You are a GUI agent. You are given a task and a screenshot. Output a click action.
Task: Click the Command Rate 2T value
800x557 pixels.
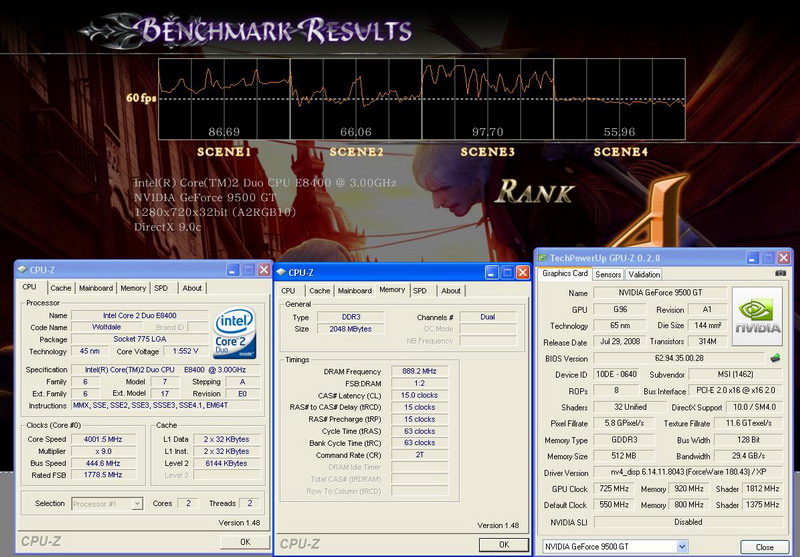pyautogui.click(x=419, y=454)
